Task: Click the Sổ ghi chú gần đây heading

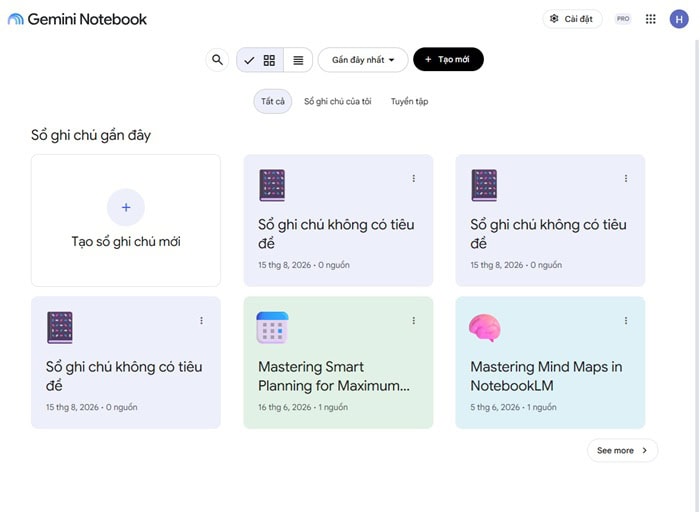Action: 91,135
